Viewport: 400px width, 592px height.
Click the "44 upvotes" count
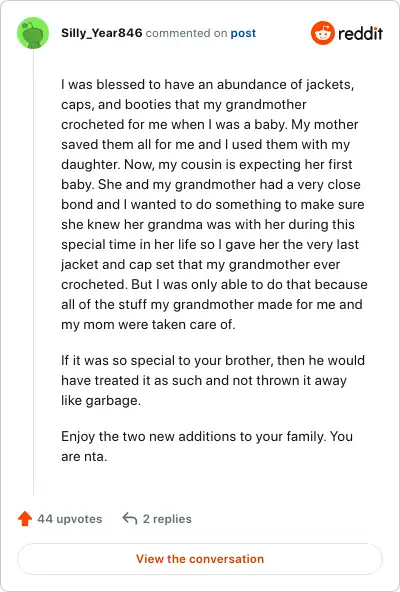[69, 519]
